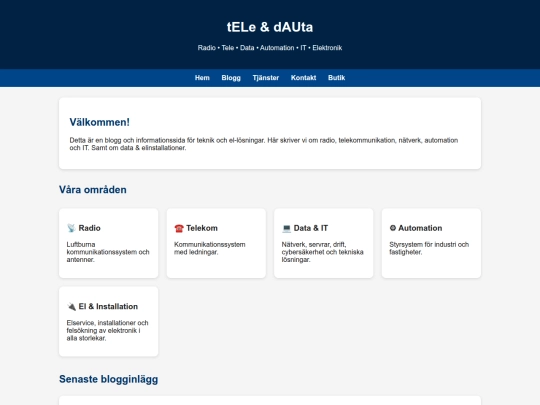Open the Hem navigation link
Viewport: 540px width, 405px height.
point(202,78)
